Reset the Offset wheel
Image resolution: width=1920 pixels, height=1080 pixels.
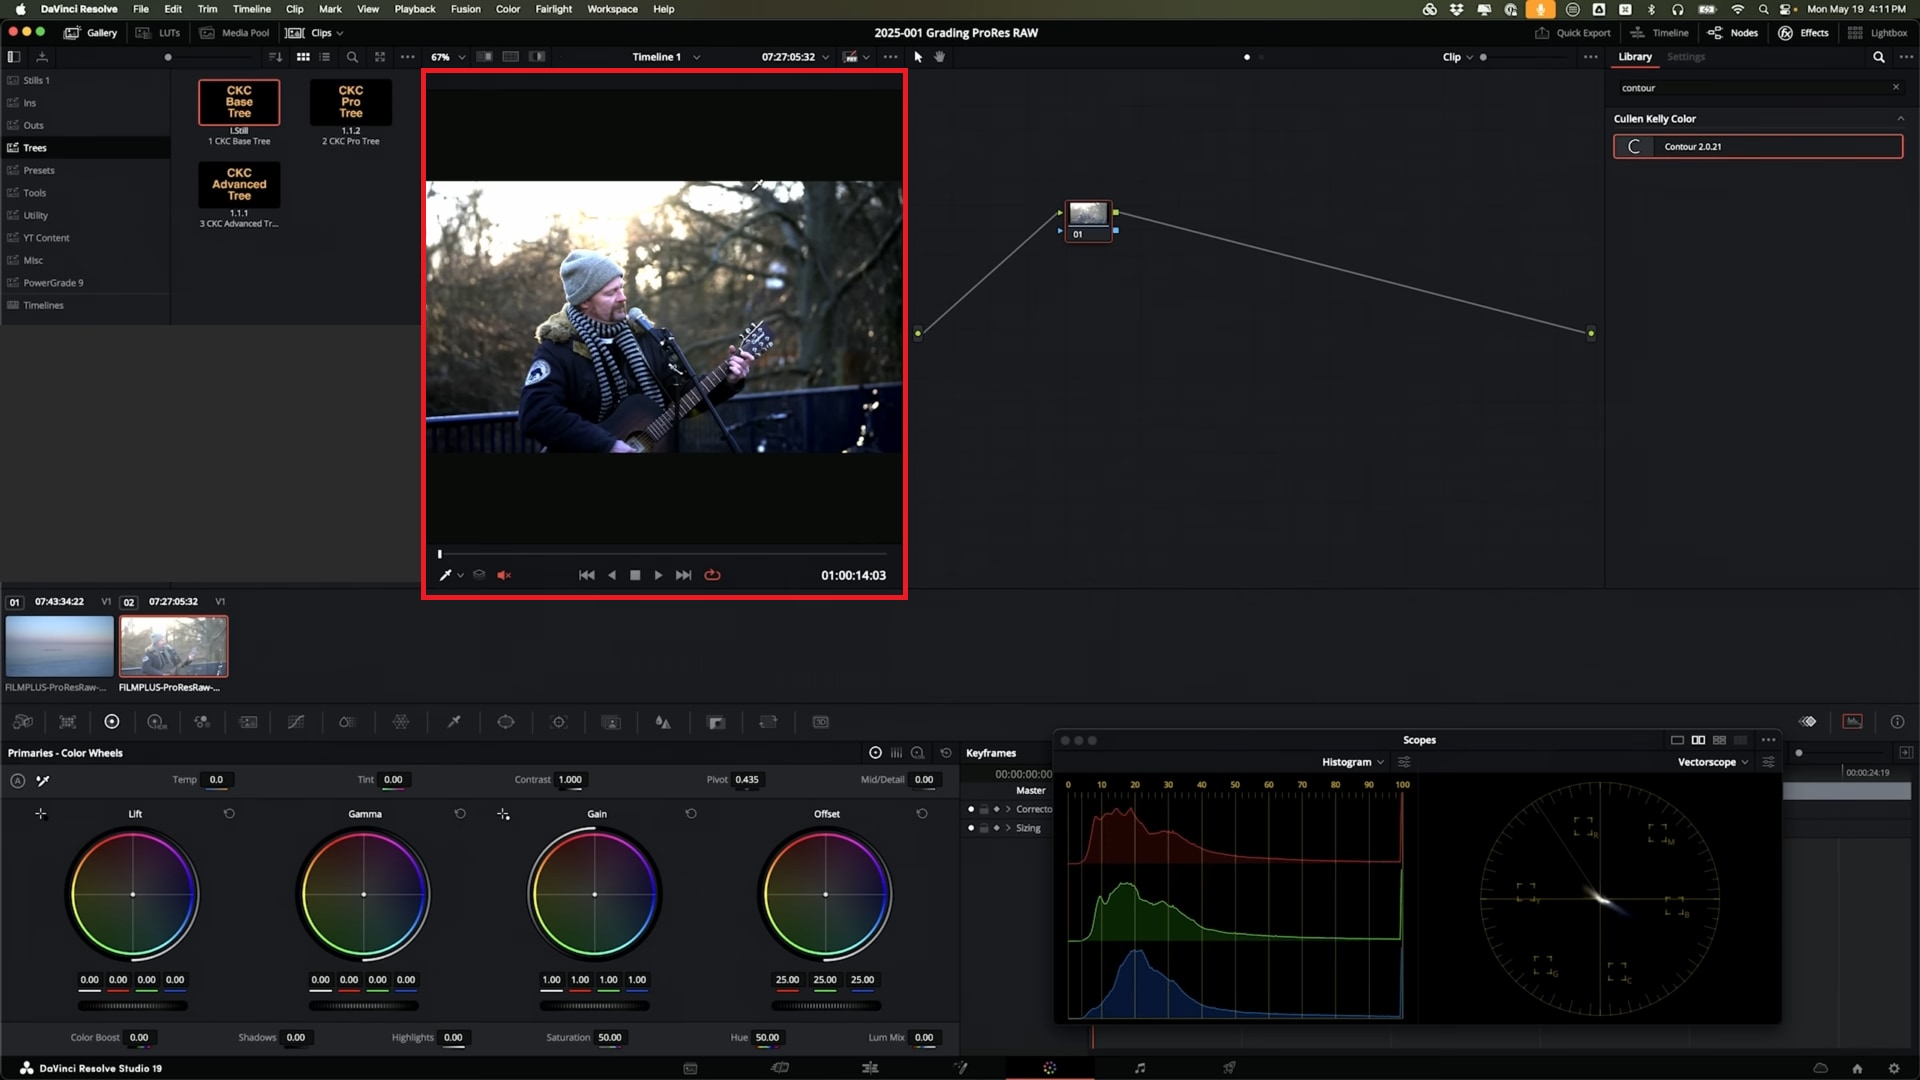922,814
